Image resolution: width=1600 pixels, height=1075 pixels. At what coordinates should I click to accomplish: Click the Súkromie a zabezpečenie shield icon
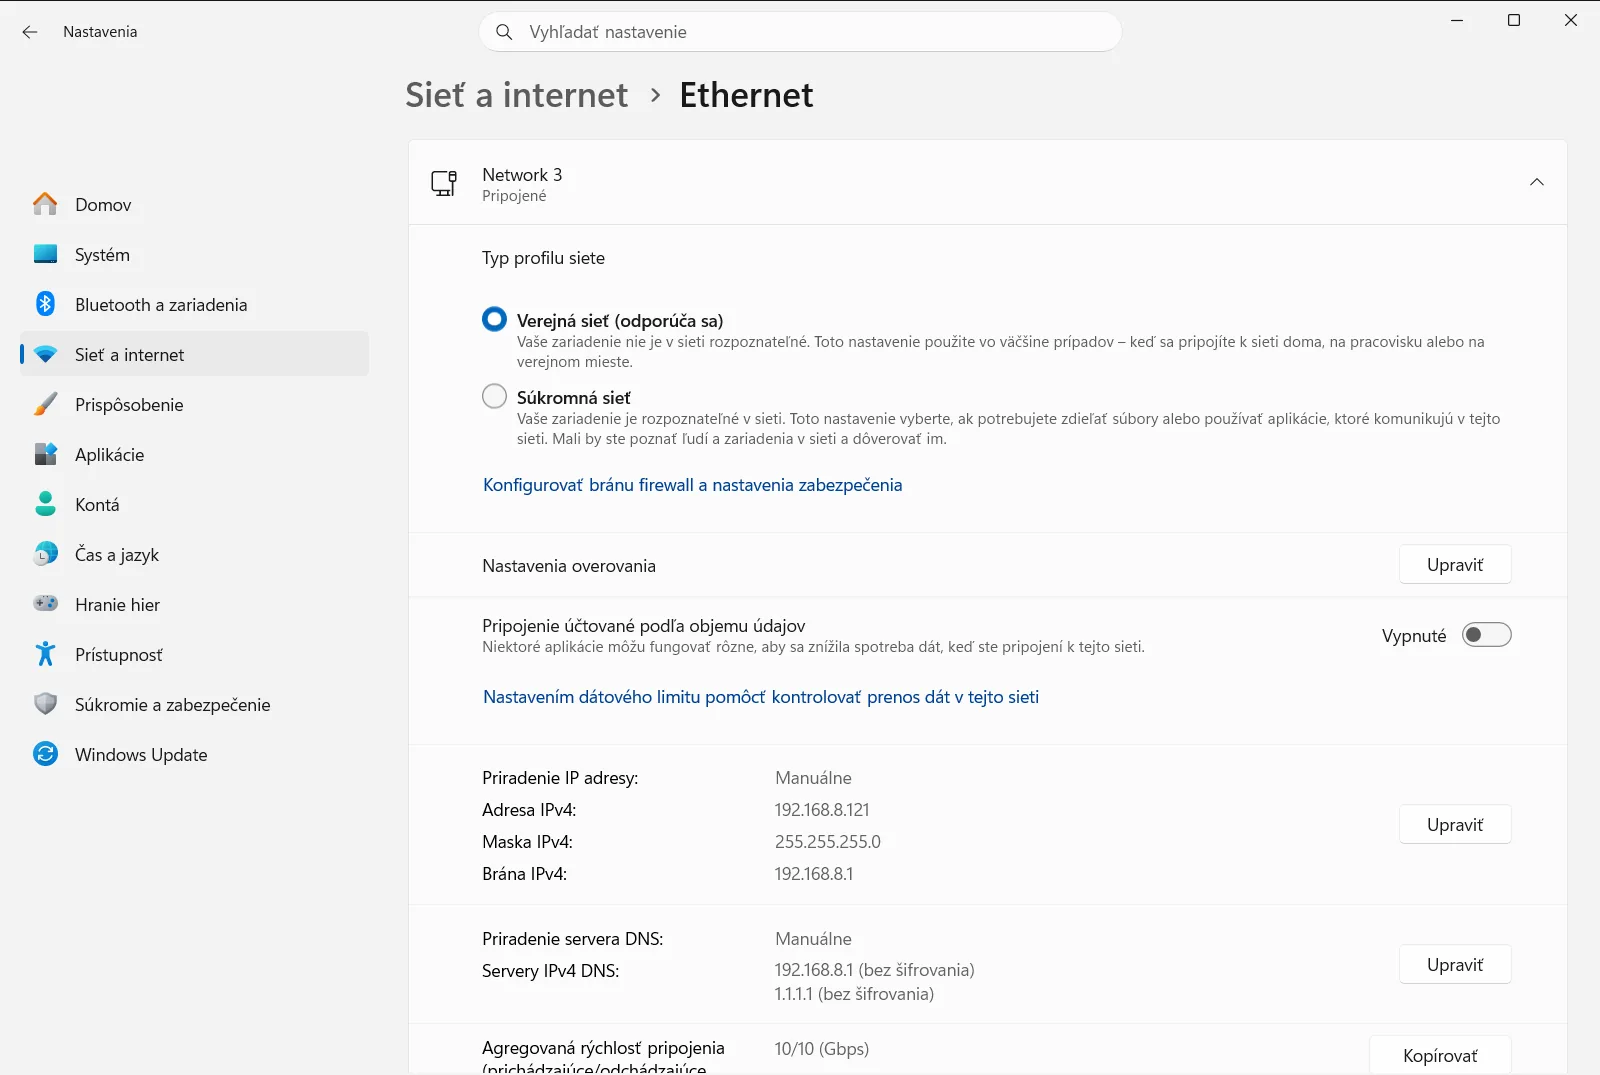[45, 704]
